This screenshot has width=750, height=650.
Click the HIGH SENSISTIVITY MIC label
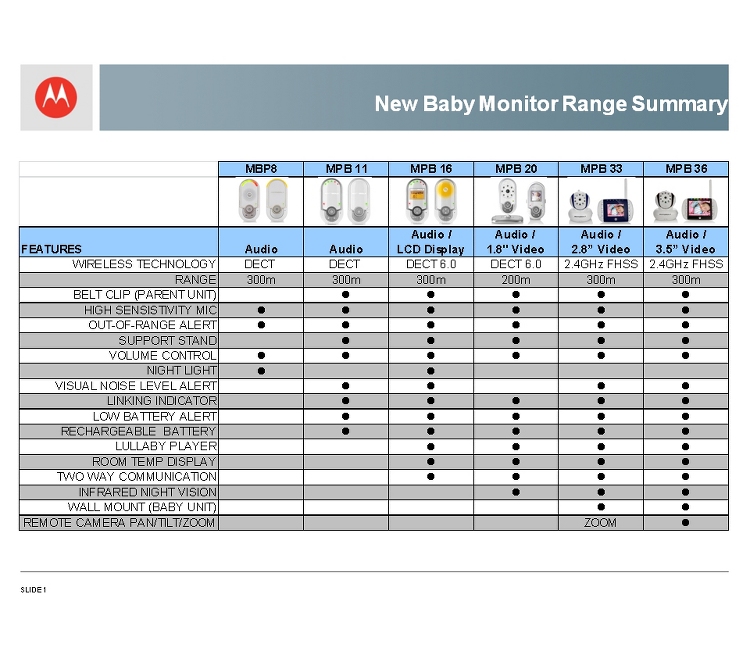point(150,310)
